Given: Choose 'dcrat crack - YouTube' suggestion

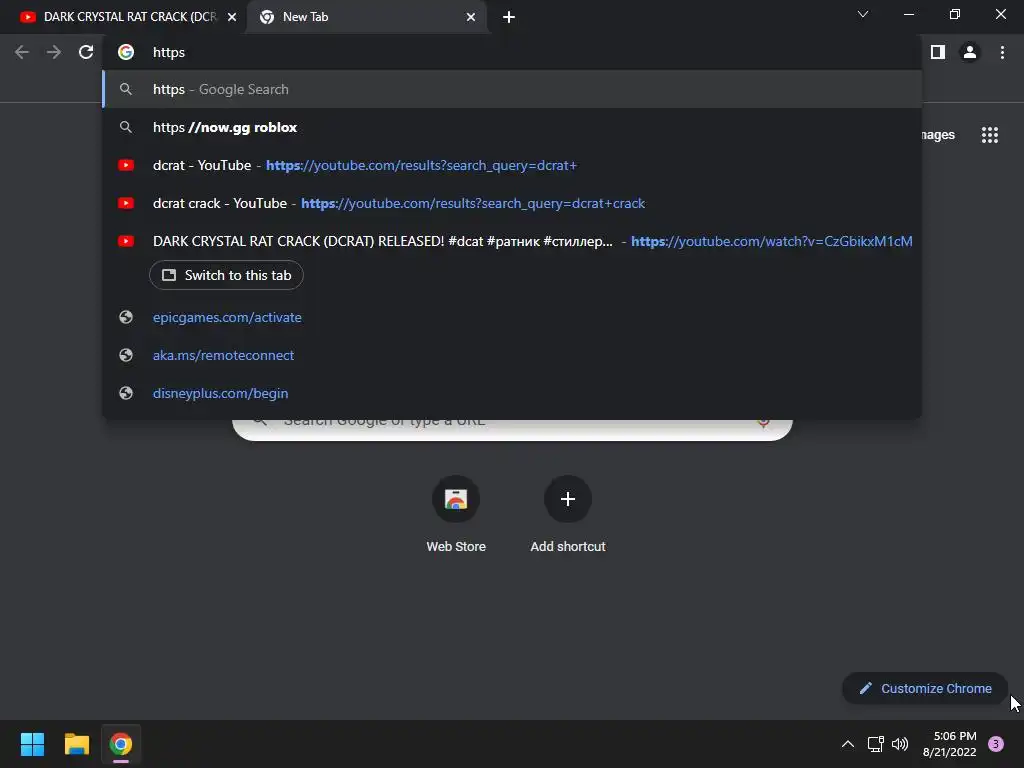Looking at the screenshot, I should point(512,203).
